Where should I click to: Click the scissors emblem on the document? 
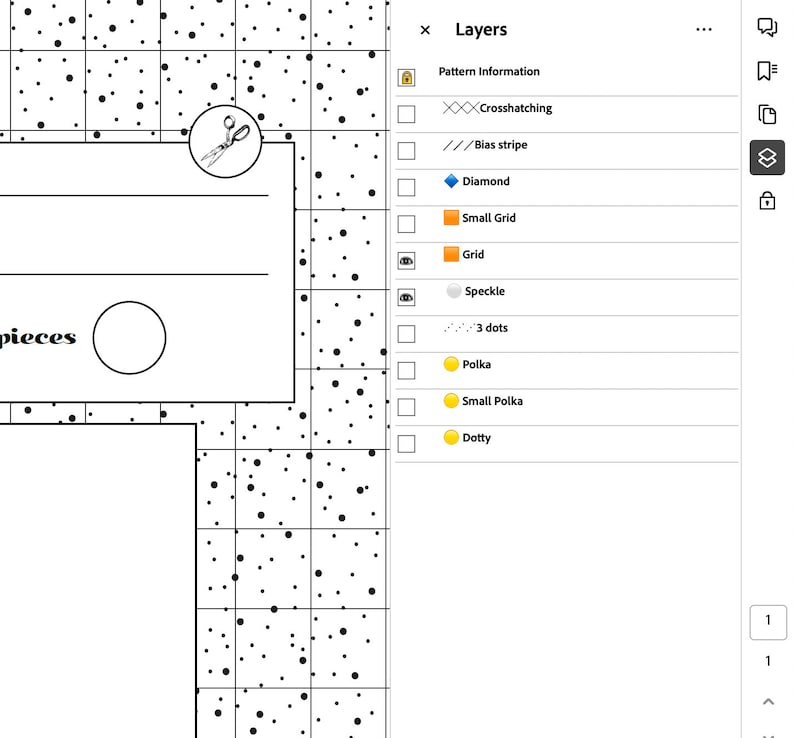pos(225,141)
